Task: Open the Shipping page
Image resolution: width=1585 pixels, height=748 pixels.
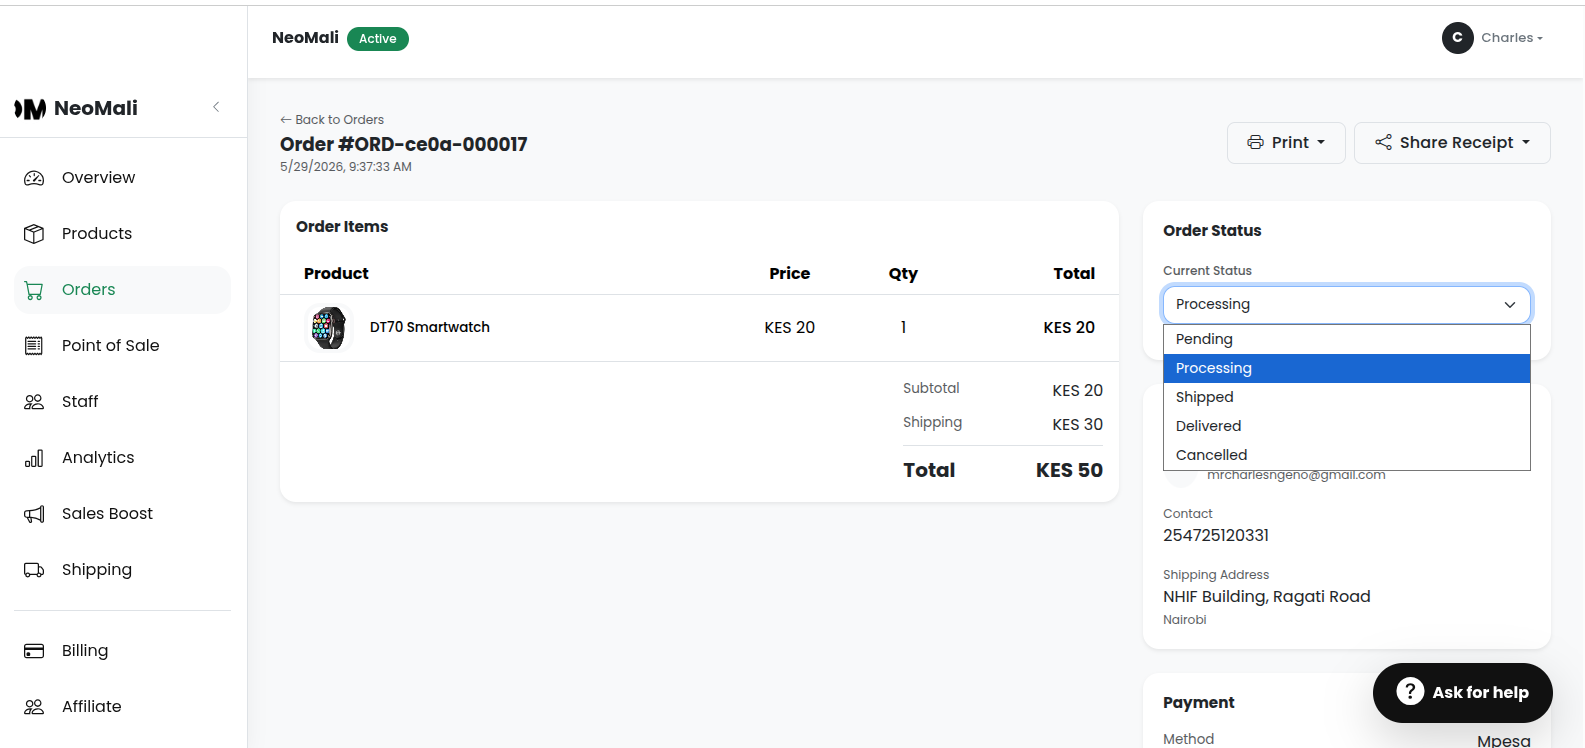Action: [x=122, y=570]
